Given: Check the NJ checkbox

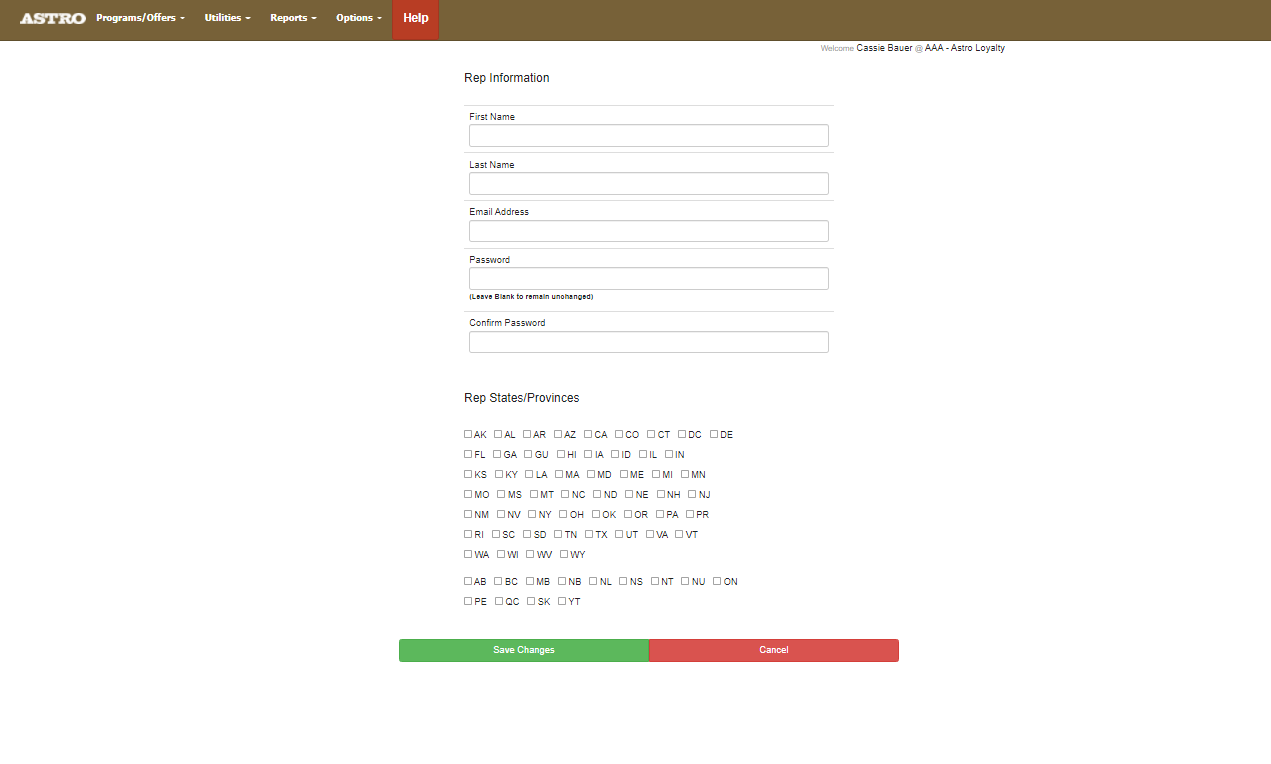Looking at the screenshot, I should [x=692, y=494].
